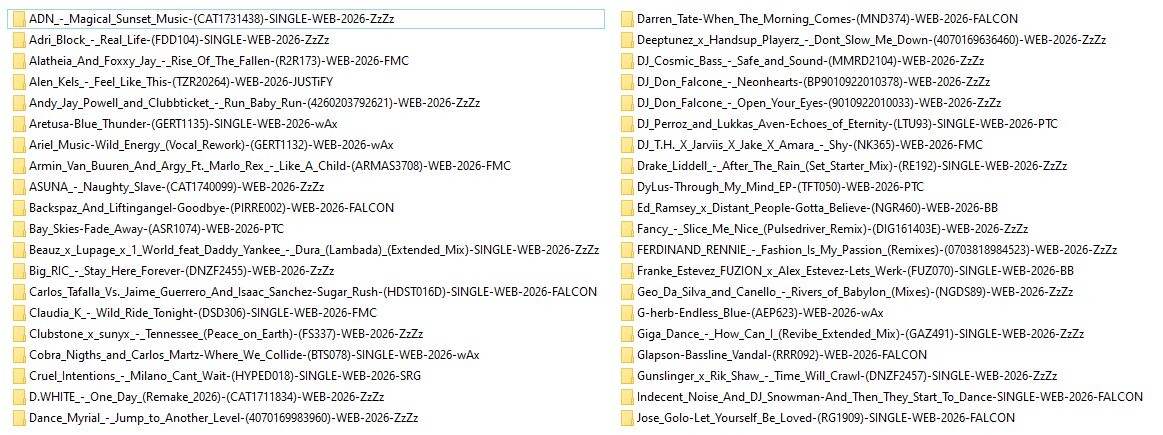Click folder icon of DJ_Don_Falcone Open_Your_Eyes
1163x435 pixels.
point(627,103)
